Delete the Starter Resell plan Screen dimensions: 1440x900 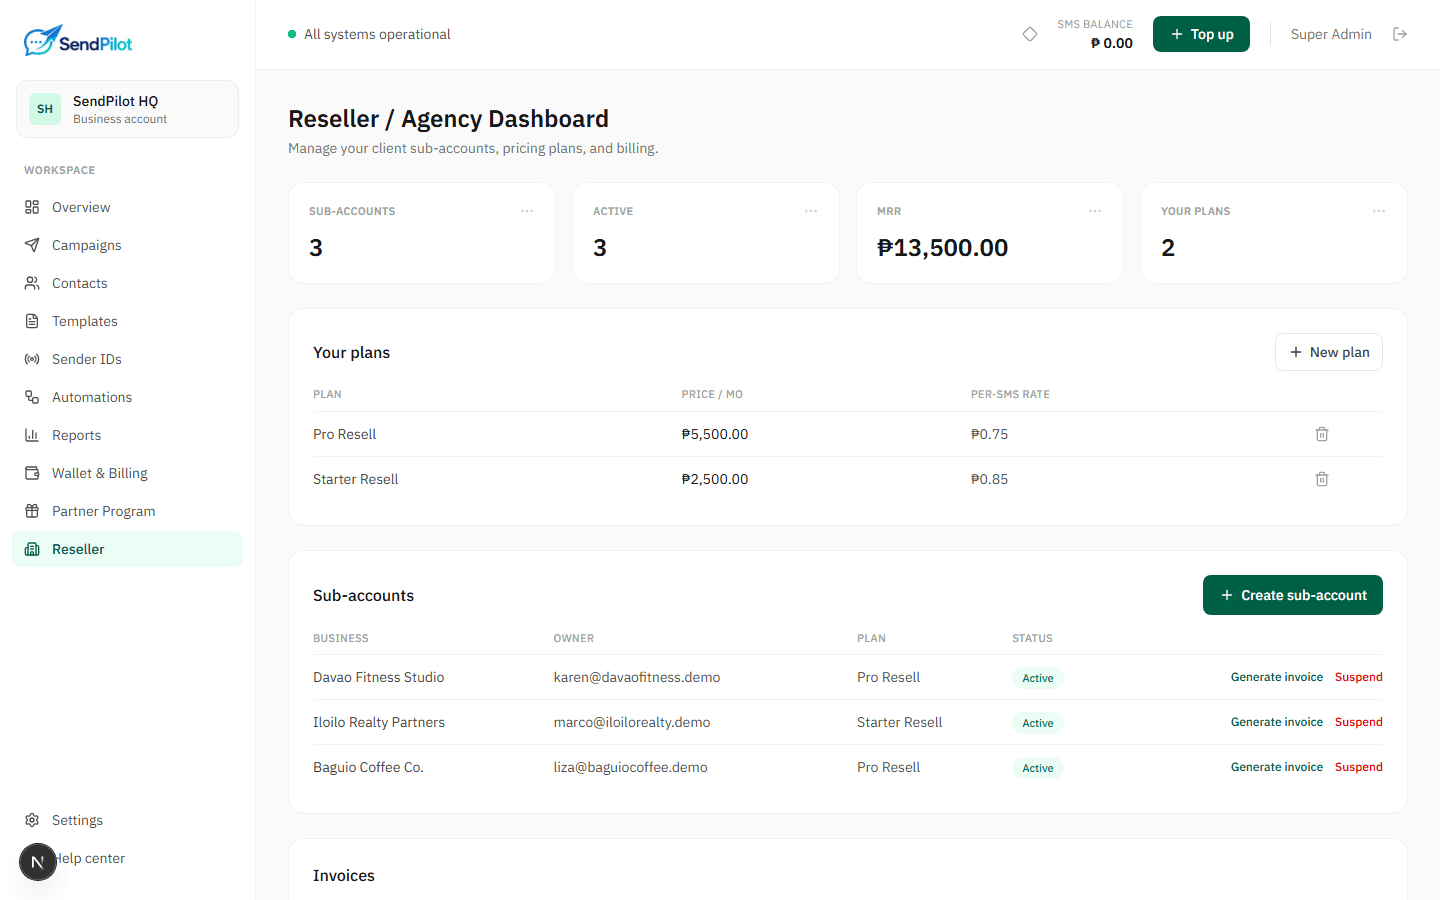[x=1322, y=479]
